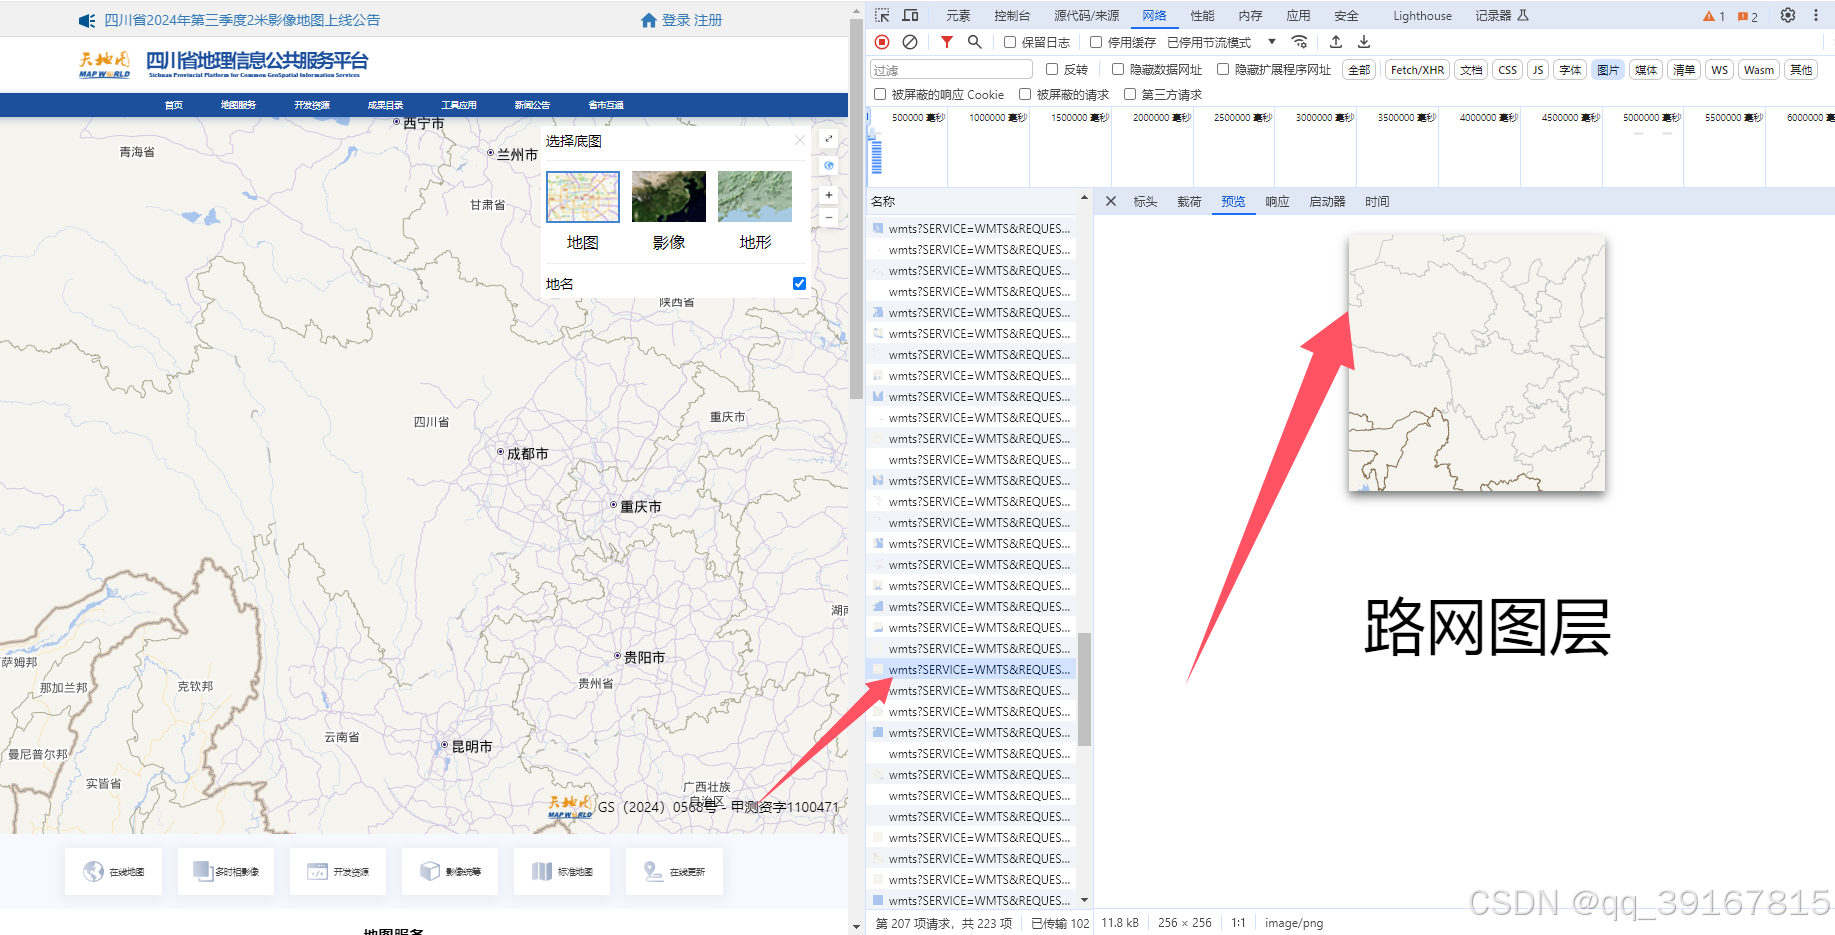Viewport: 1835px width, 935px height.
Task: Open the 响应 request tab
Action: coord(1277,201)
